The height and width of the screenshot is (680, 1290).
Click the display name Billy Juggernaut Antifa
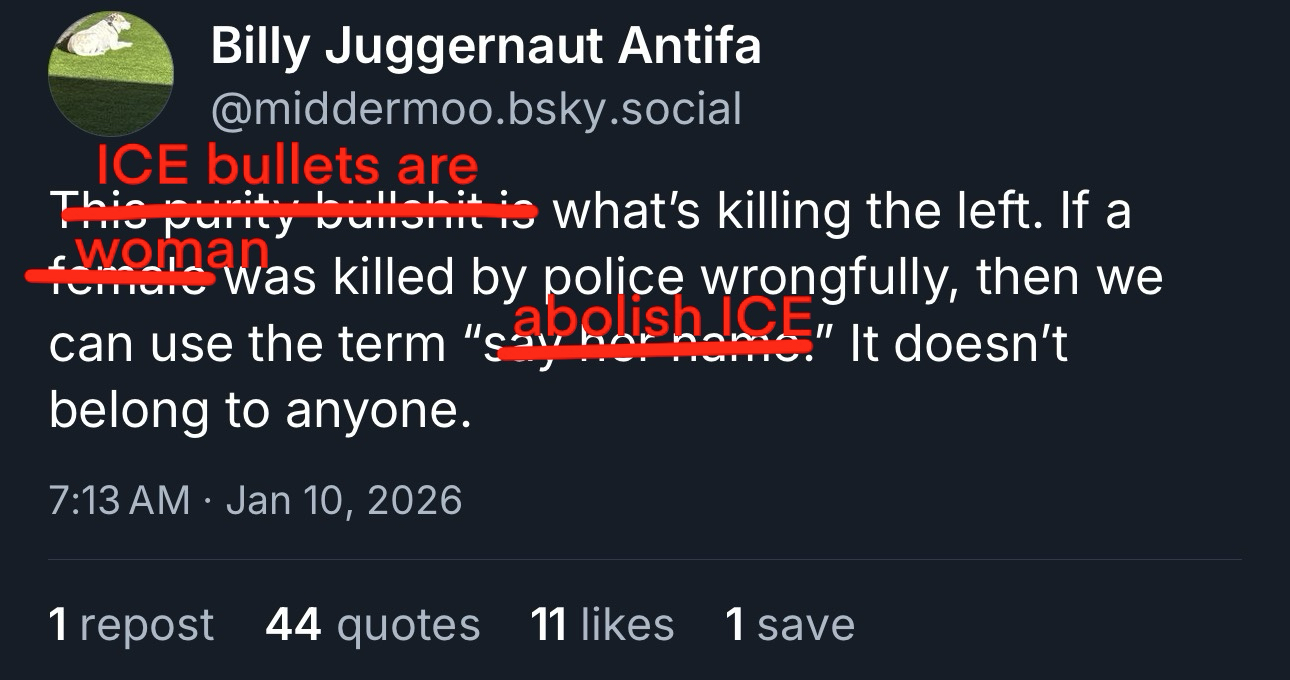coord(486,46)
